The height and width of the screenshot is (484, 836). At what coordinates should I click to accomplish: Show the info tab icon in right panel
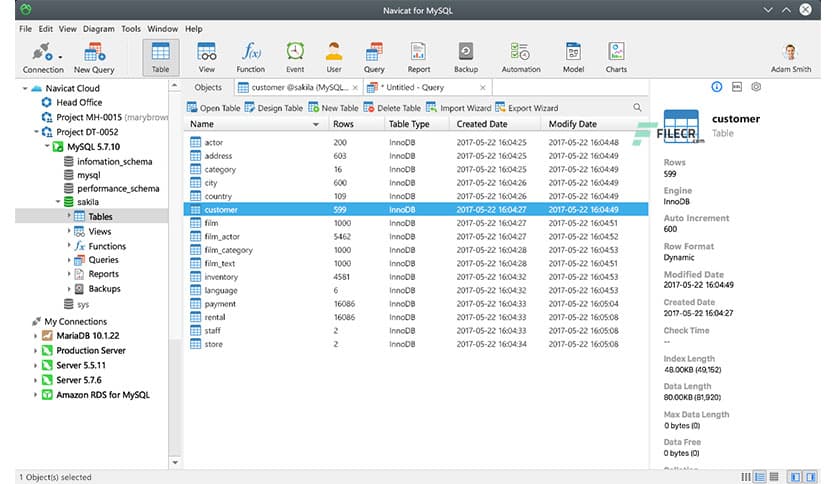tap(717, 87)
